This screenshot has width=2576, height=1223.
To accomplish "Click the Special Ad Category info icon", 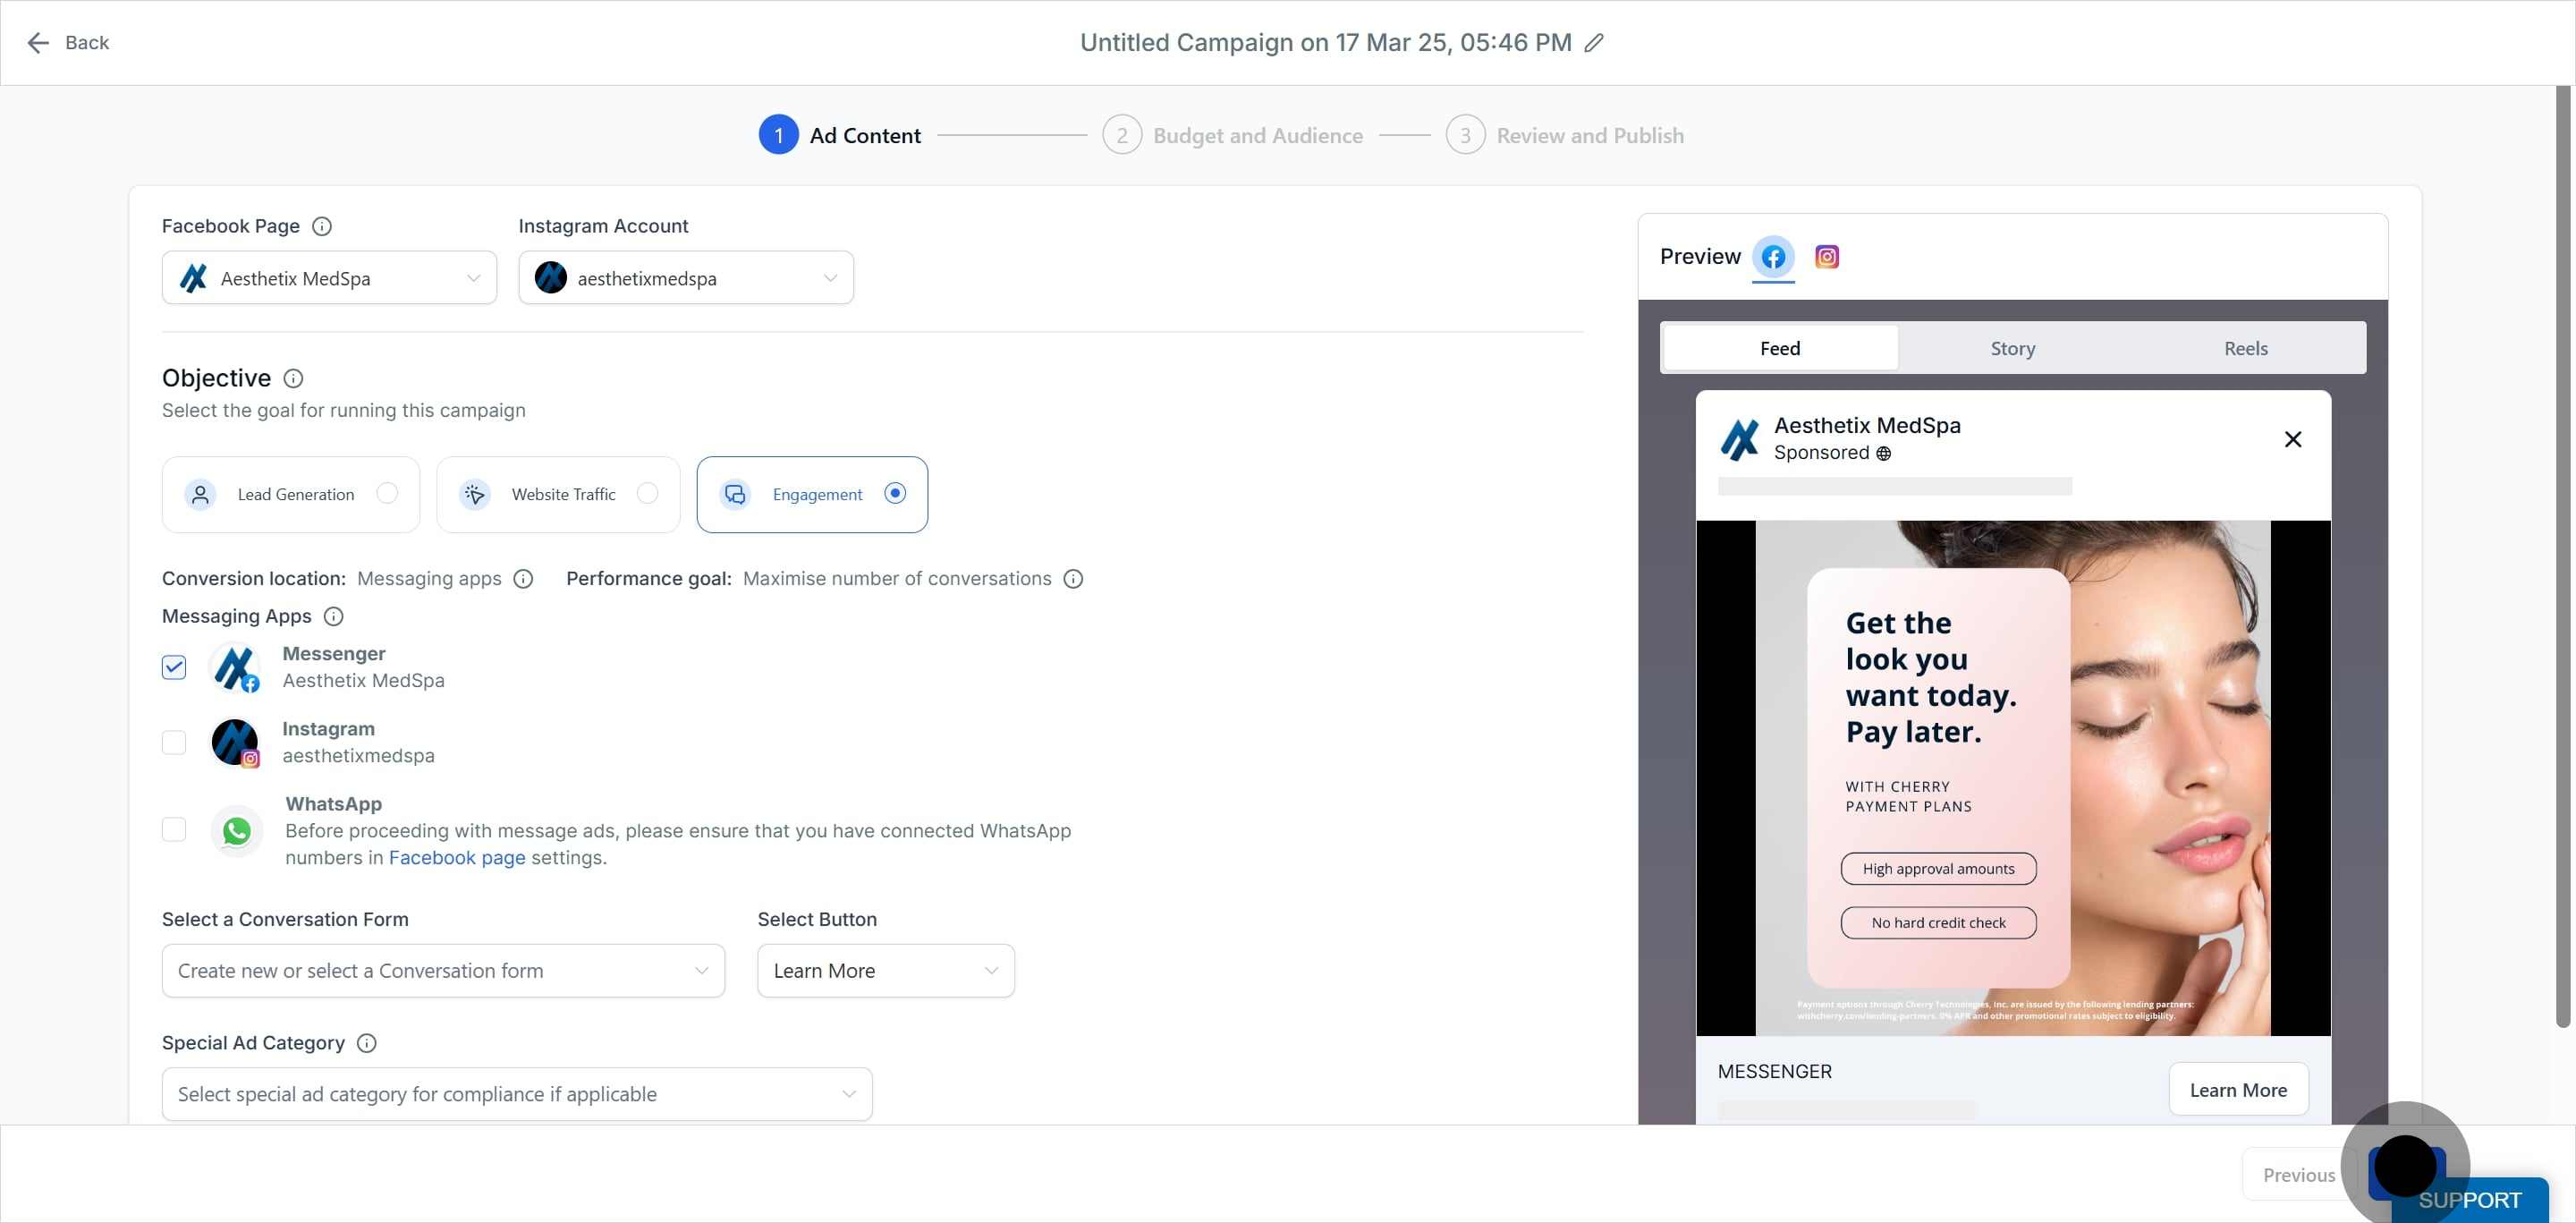I will pyautogui.click(x=367, y=1043).
